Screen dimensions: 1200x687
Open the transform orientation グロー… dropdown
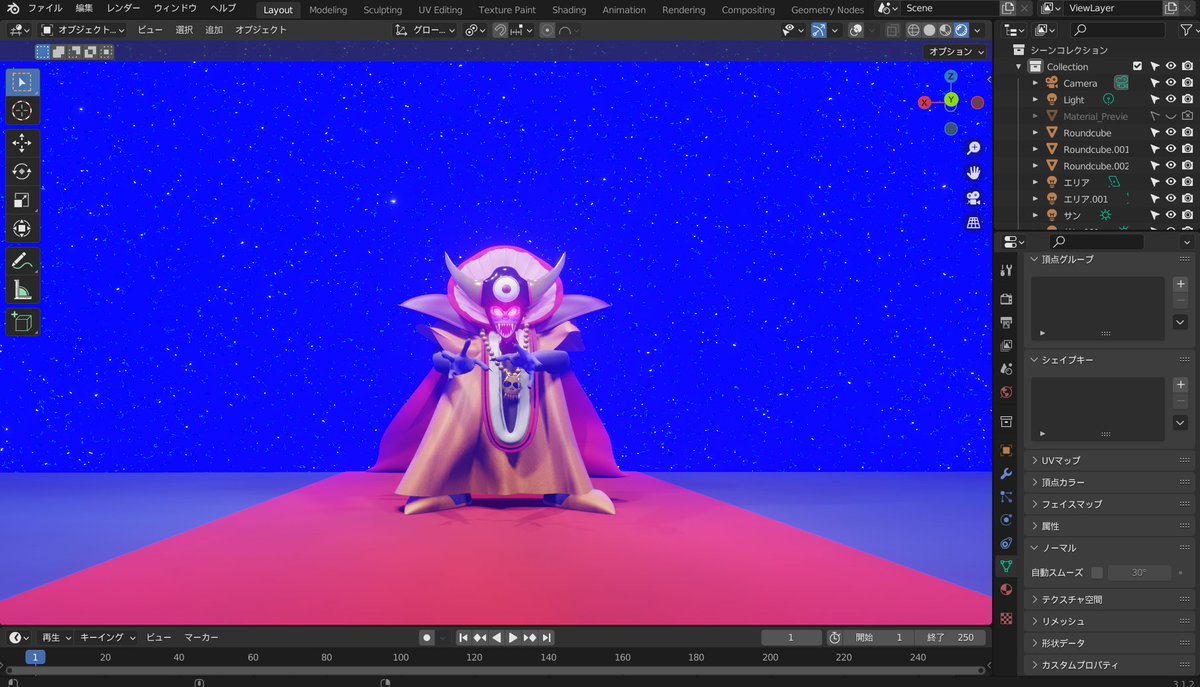tap(425, 30)
